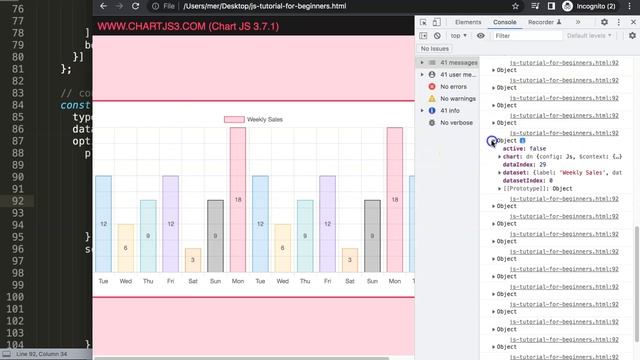Switch to the Recorder tab
Viewport: 640px width, 360px height.
pos(544,22)
